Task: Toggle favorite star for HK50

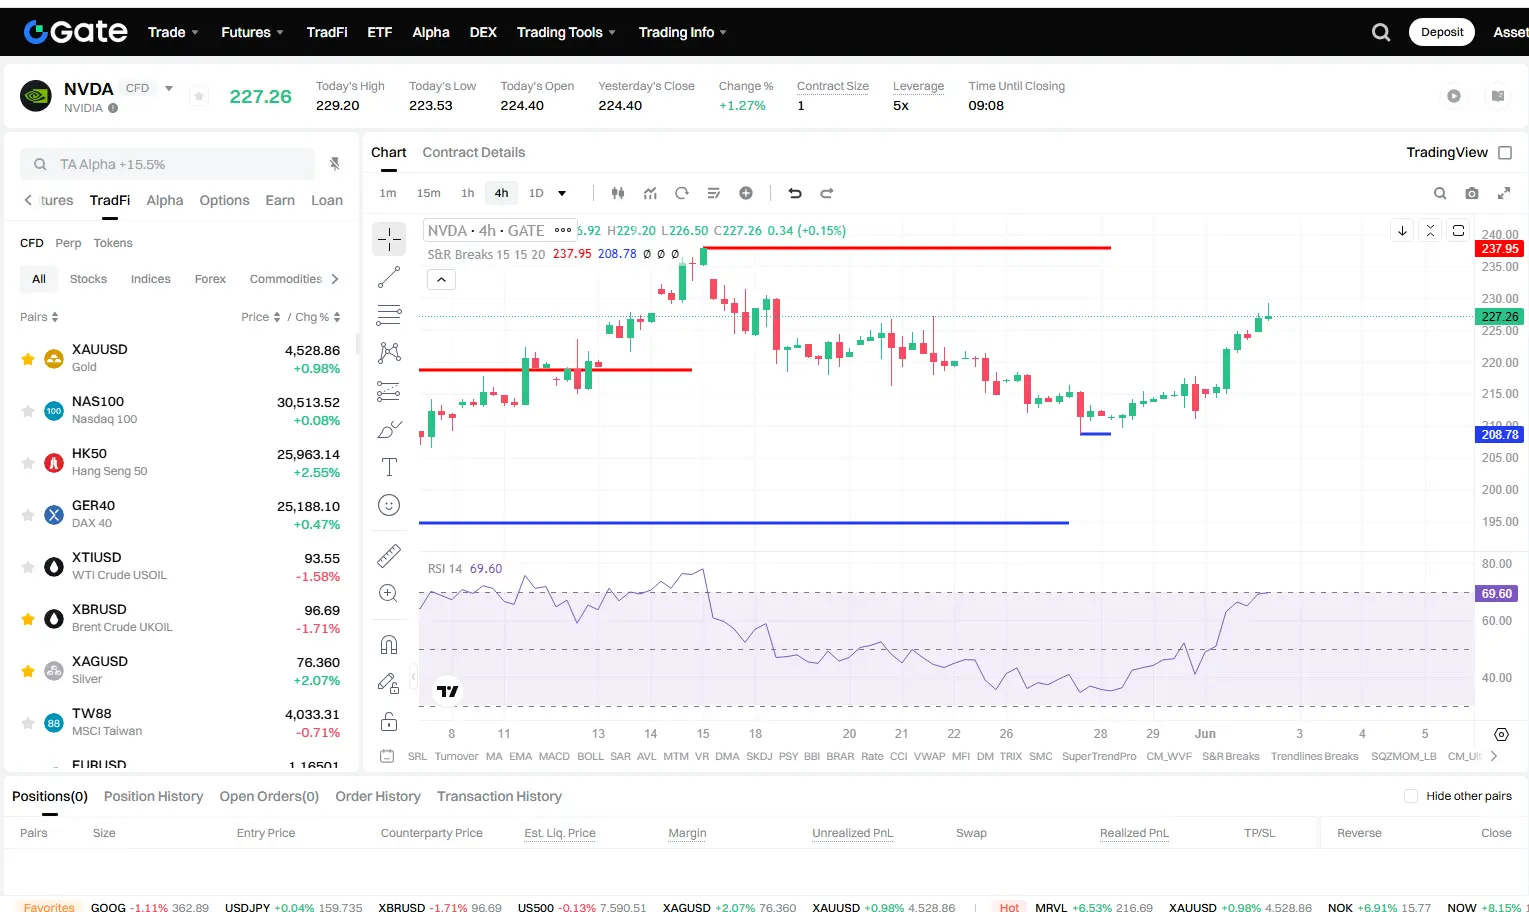Action: click(x=28, y=462)
